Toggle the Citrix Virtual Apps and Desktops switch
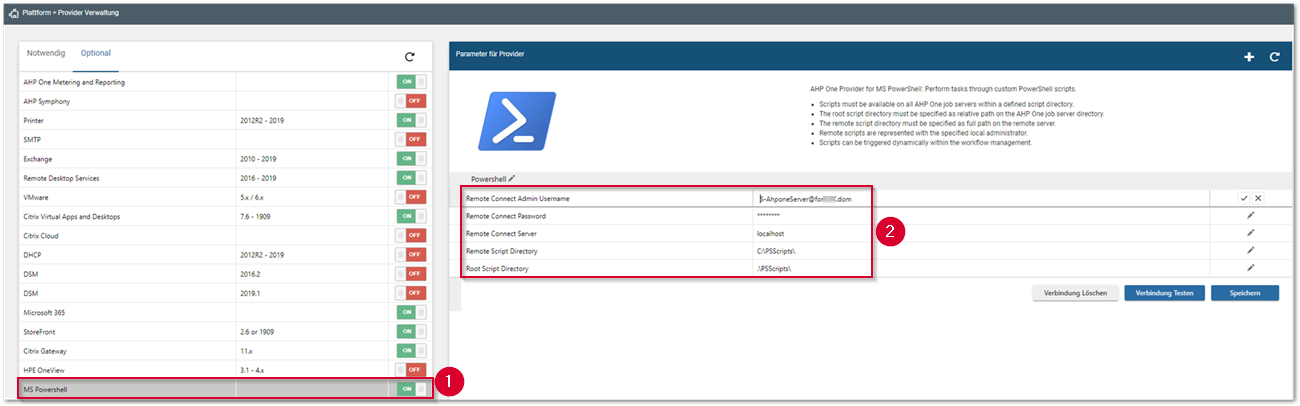The height and width of the screenshot is (406, 1300). click(x=411, y=216)
